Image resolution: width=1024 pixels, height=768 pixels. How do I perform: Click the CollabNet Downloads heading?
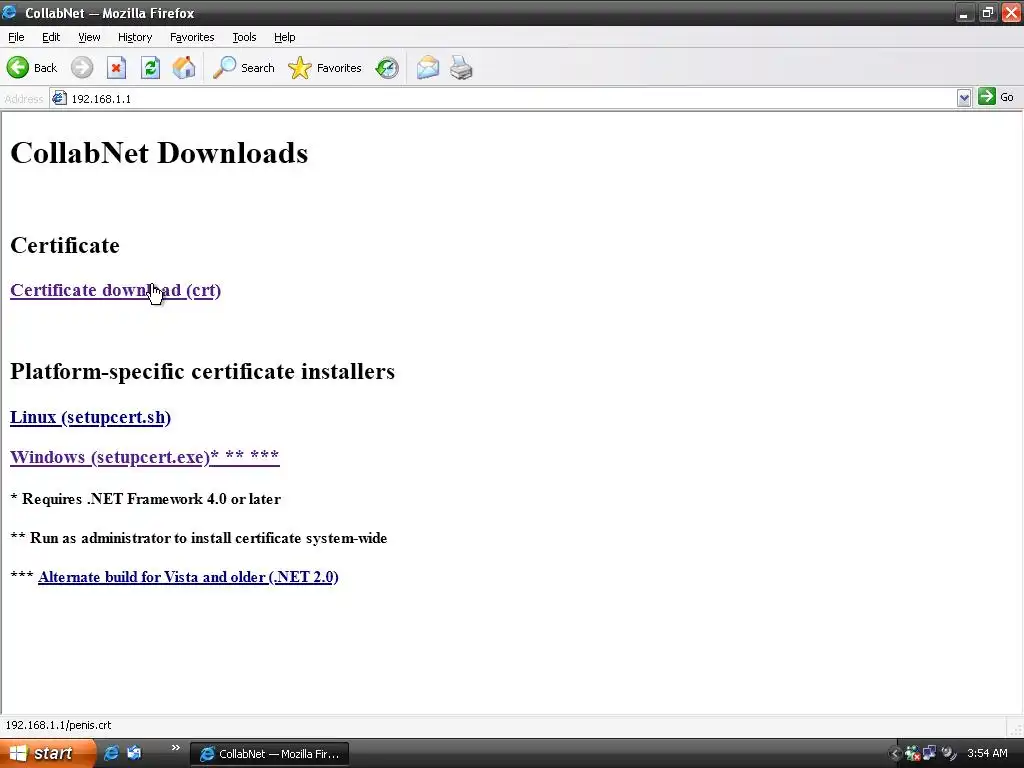point(159,153)
